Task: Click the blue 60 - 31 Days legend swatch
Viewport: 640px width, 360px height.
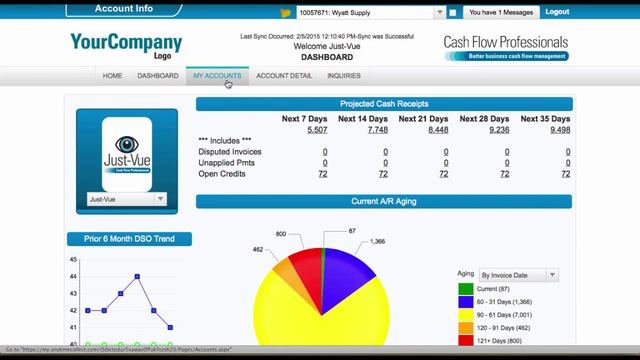Action: coord(466,302)
